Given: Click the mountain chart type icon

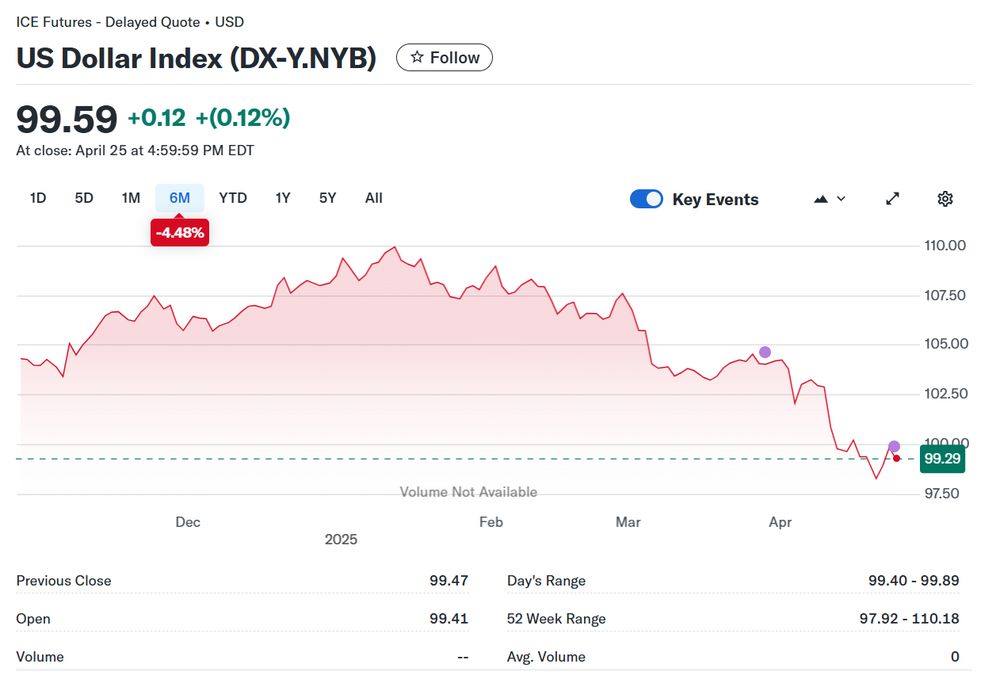Looking at the screenshot, I should tap(821, 199).
